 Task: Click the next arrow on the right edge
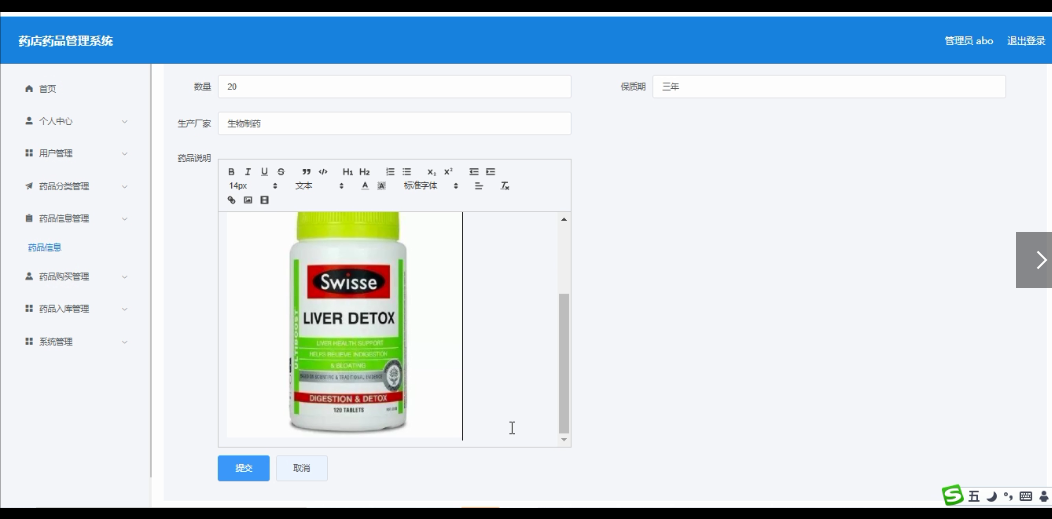pyautogui.click(x=1034, y=260)
